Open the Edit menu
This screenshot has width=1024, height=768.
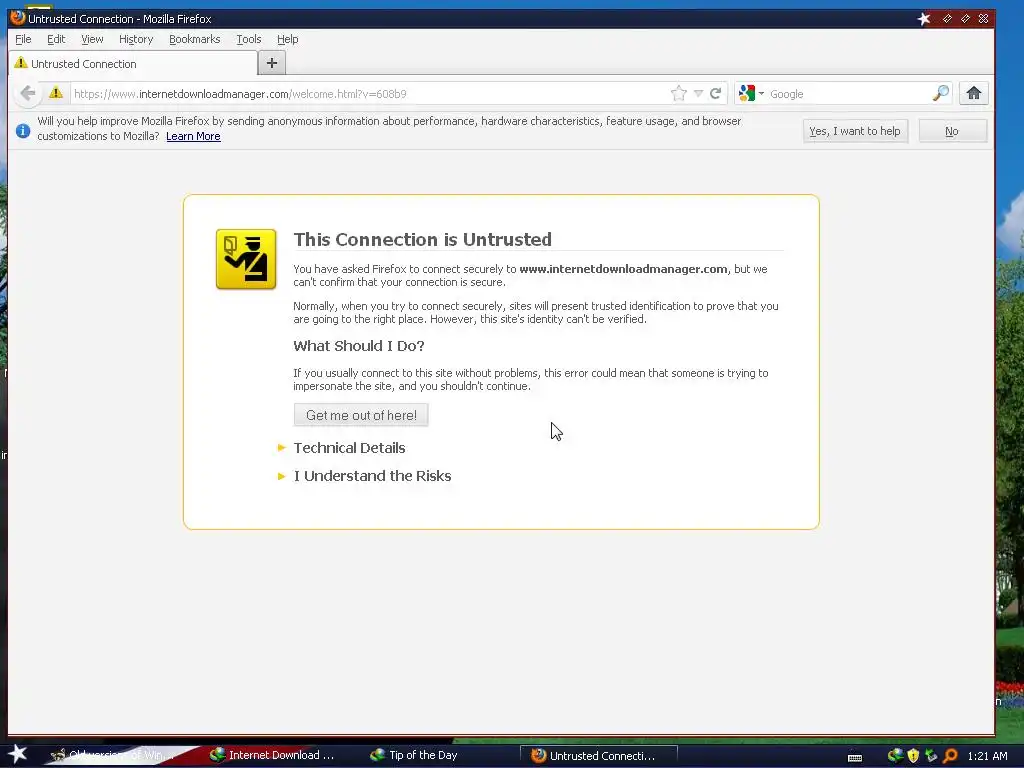click(x=56, y=39)
